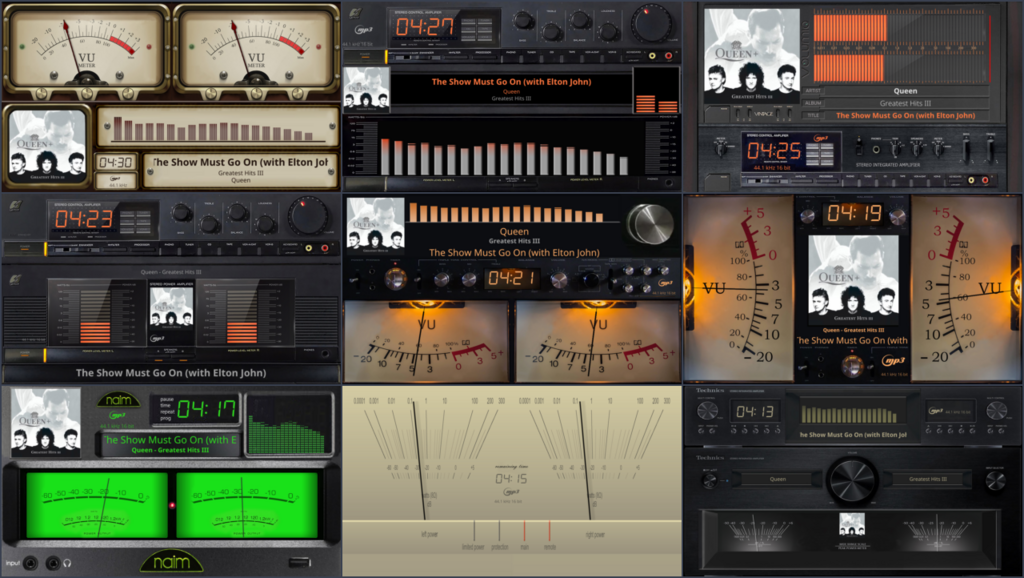Click the Title field in 04:25 skin
The height and width of the screenshot is (578, 1024).
tap(905, 115)
